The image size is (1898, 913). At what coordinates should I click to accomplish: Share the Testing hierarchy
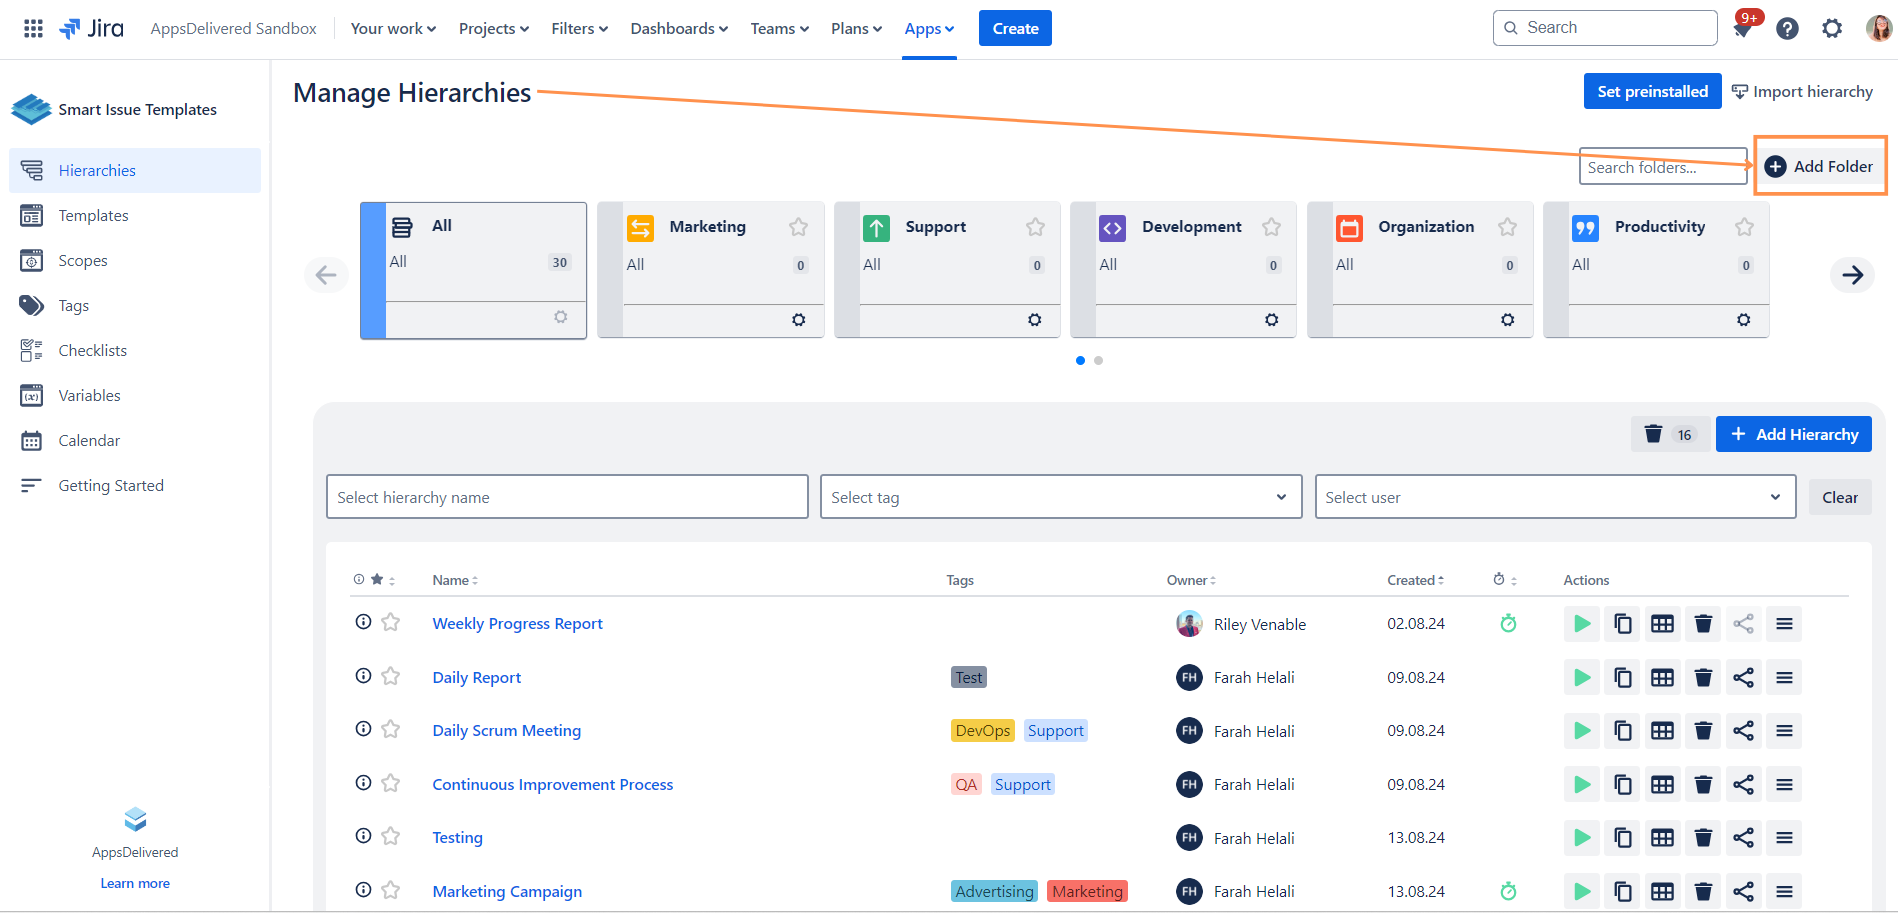(1743, 838)
